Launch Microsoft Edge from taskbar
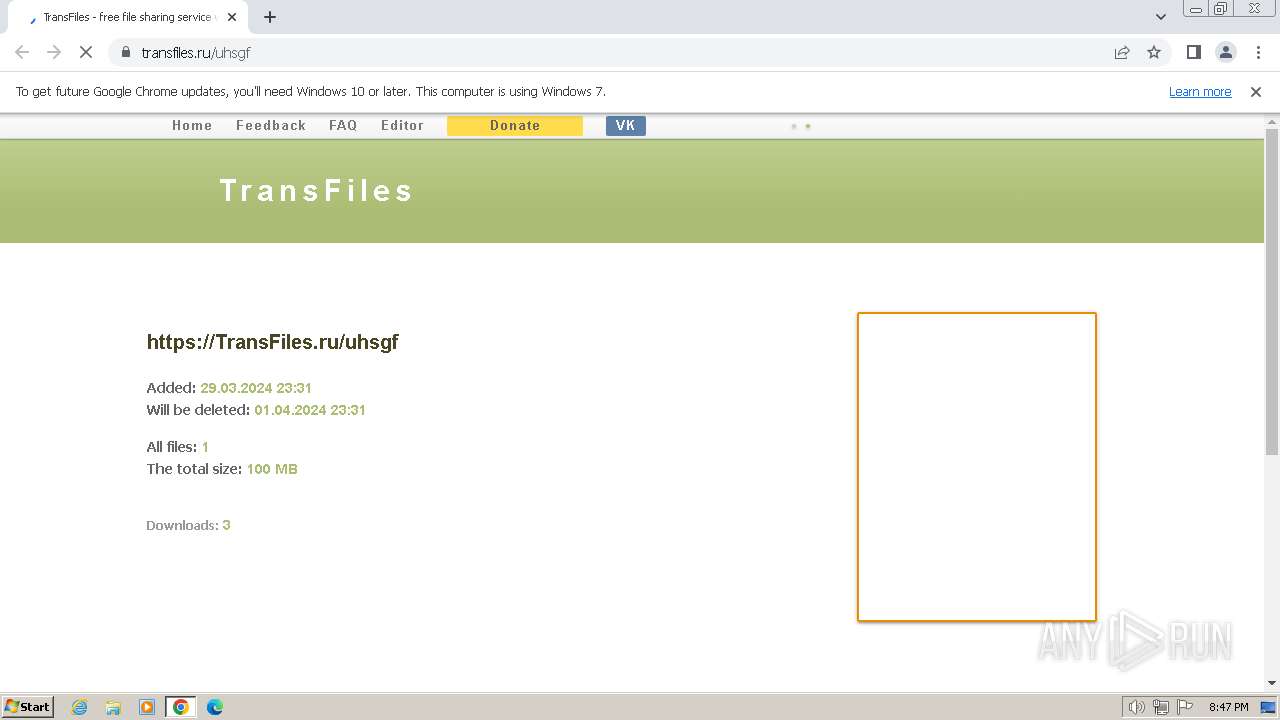This screenshot has height=720, width=1280. (x=215, y=707)
